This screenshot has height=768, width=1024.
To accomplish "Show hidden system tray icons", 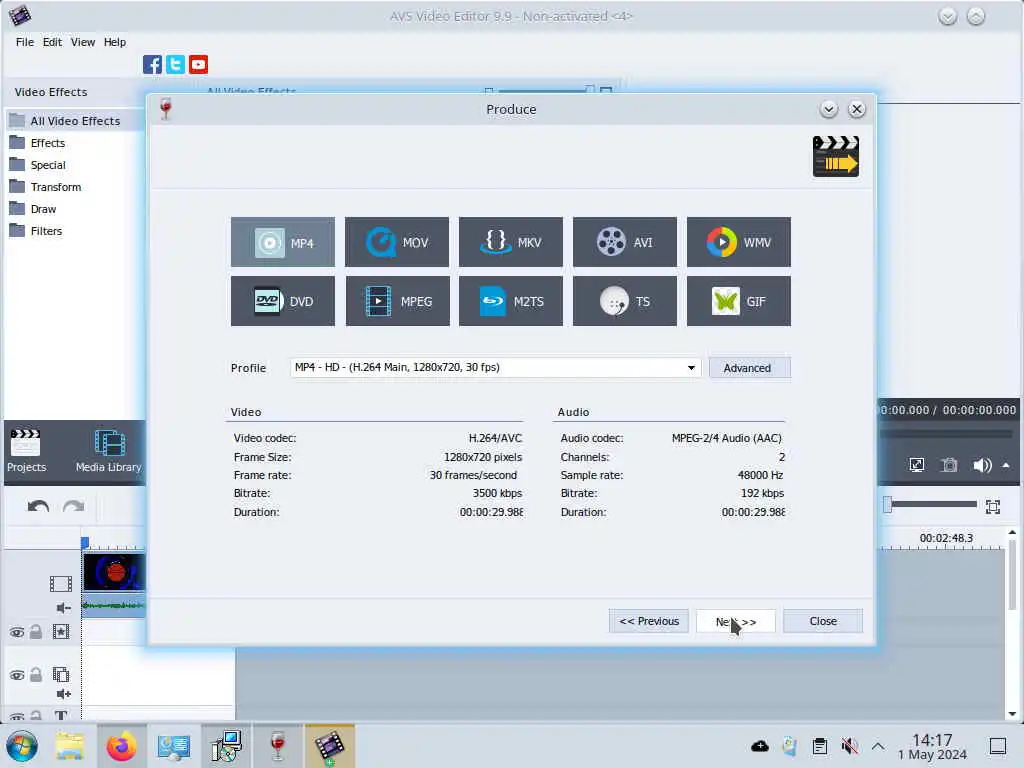I will [x=878, y=746].
